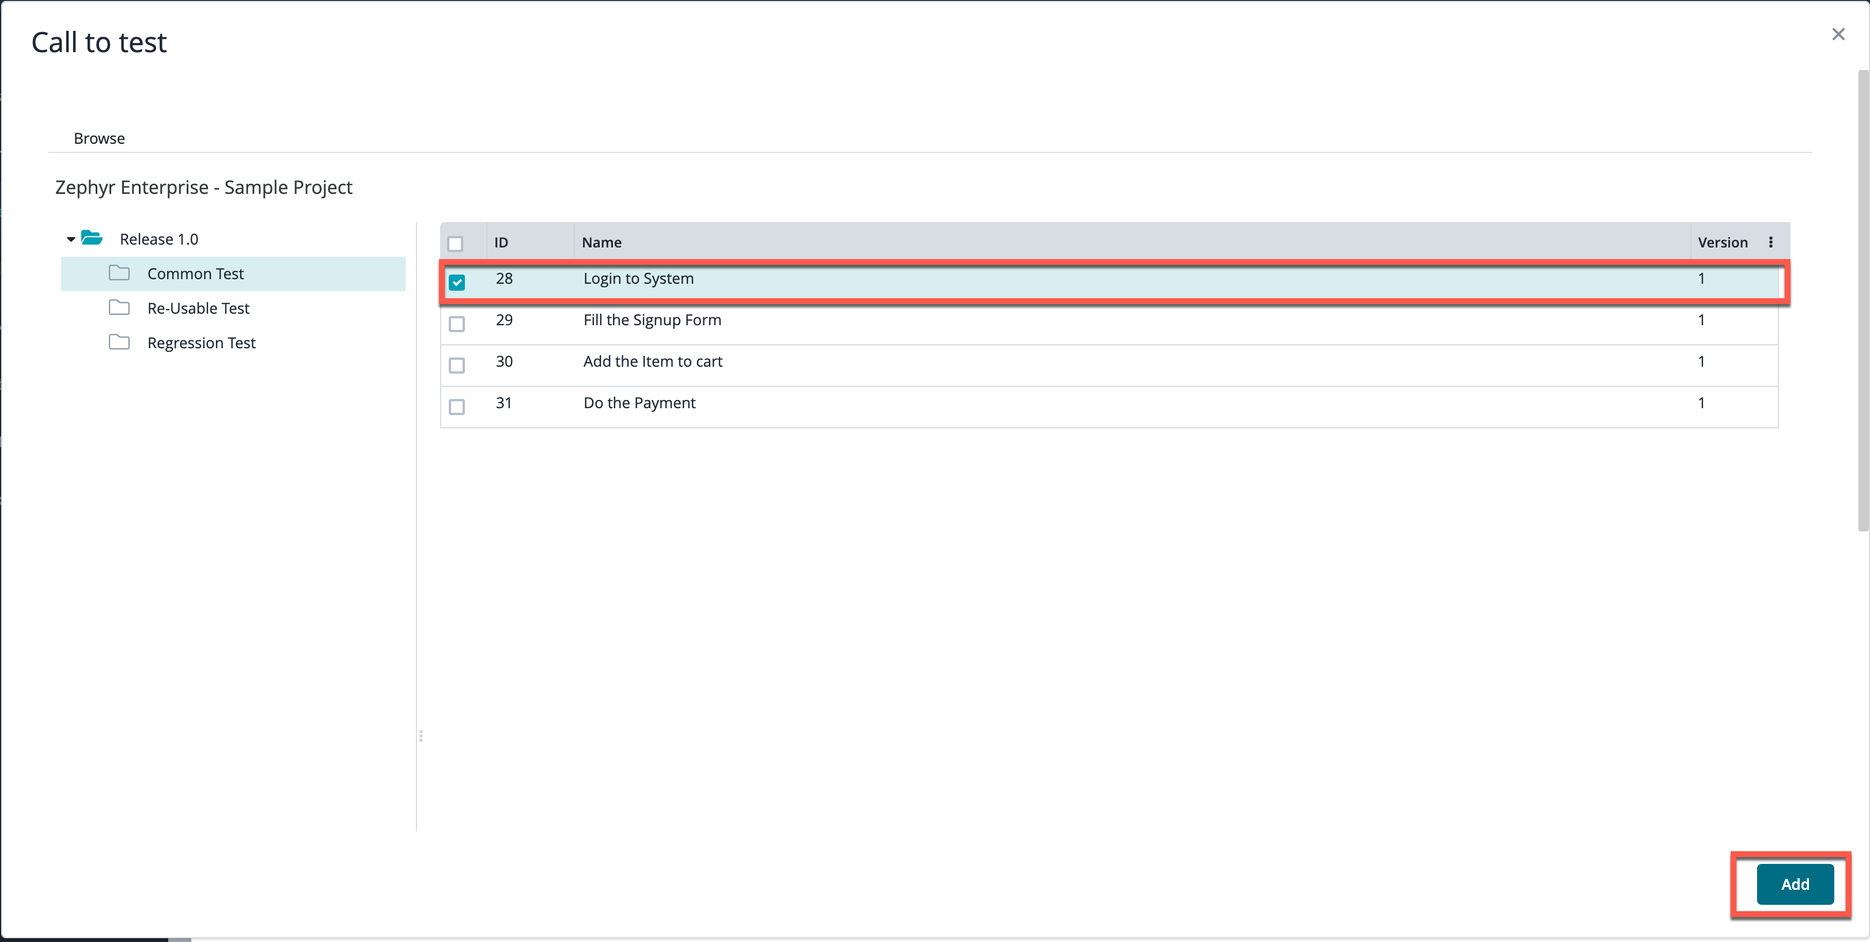
Task: Open the column options kebab menu
Action: [1771, 242]
